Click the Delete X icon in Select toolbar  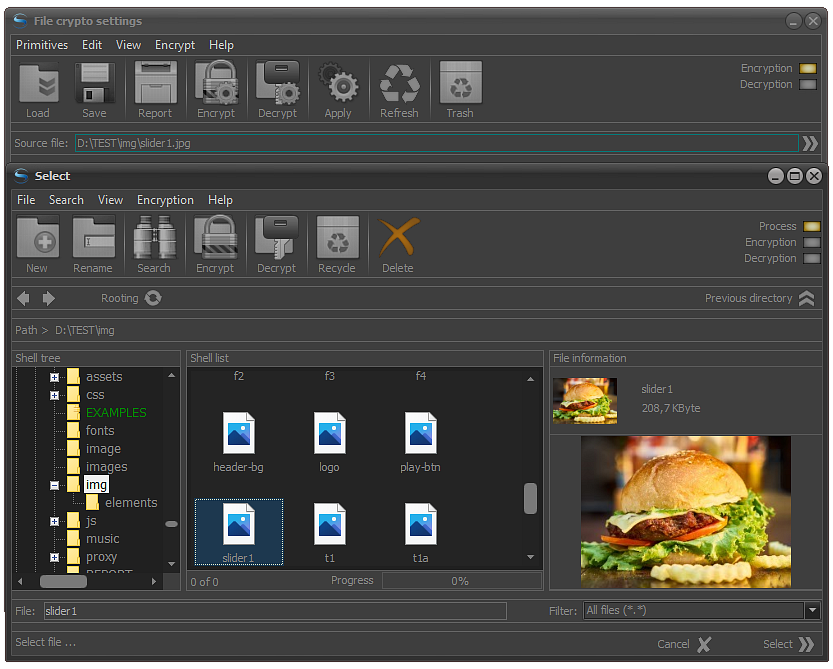point(398,237)
